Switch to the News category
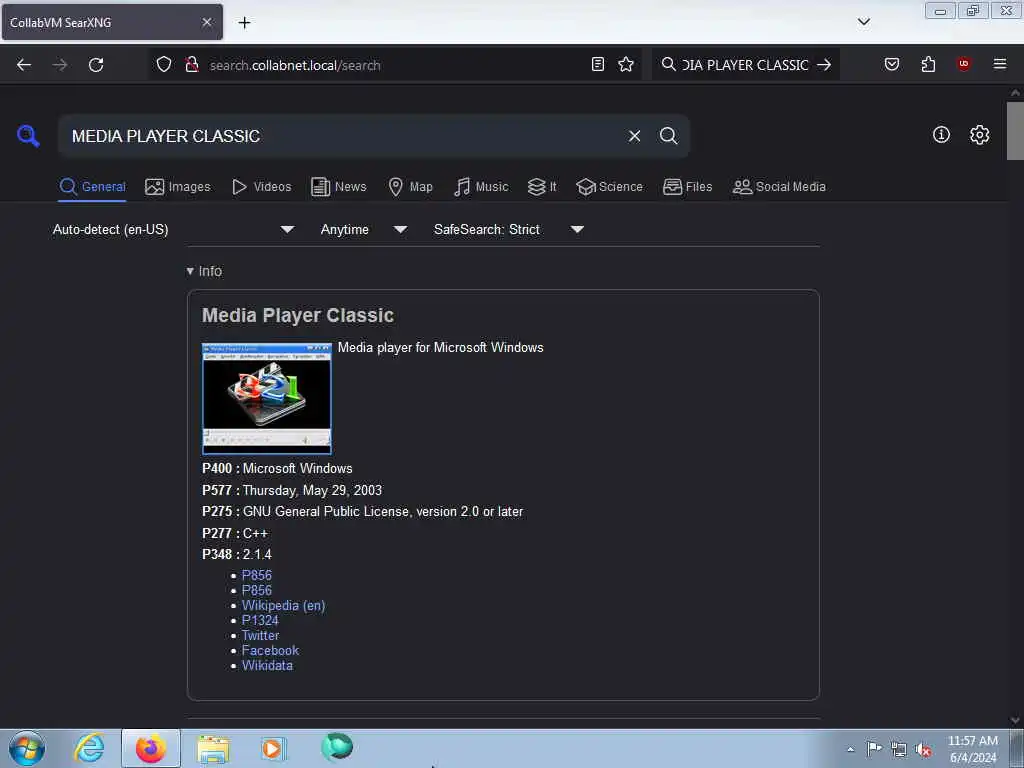Screen dimensions: 1024x768 point(339,187)
